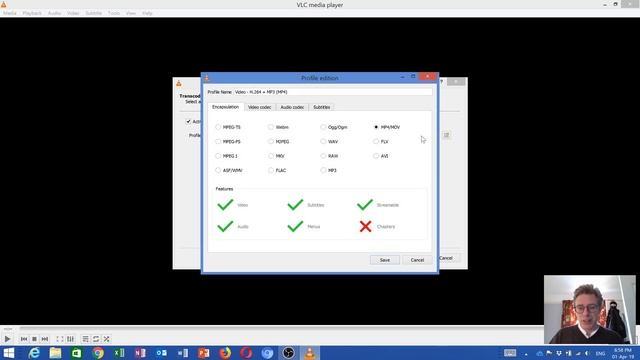
Task: Toggle the loop mode icon
Action: (96, 339)
